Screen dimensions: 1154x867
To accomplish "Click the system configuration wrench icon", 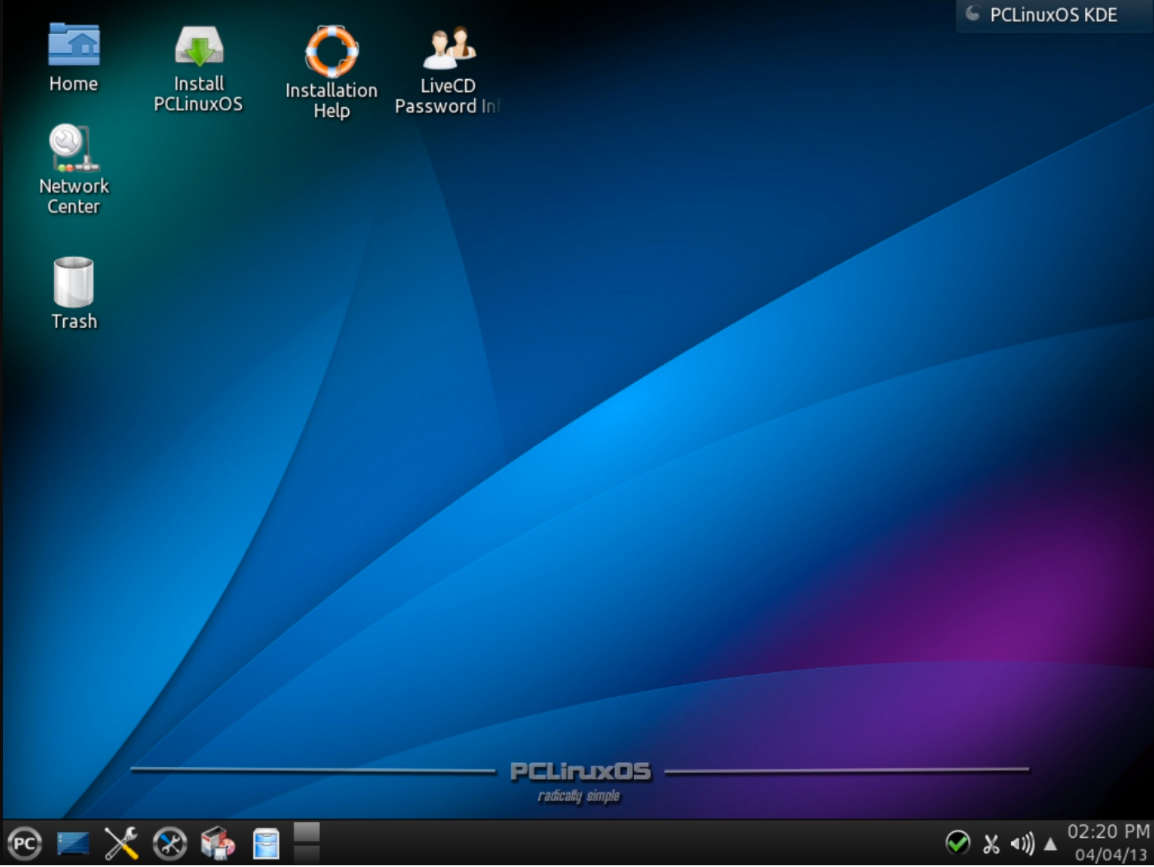I will tap(120, 843).
